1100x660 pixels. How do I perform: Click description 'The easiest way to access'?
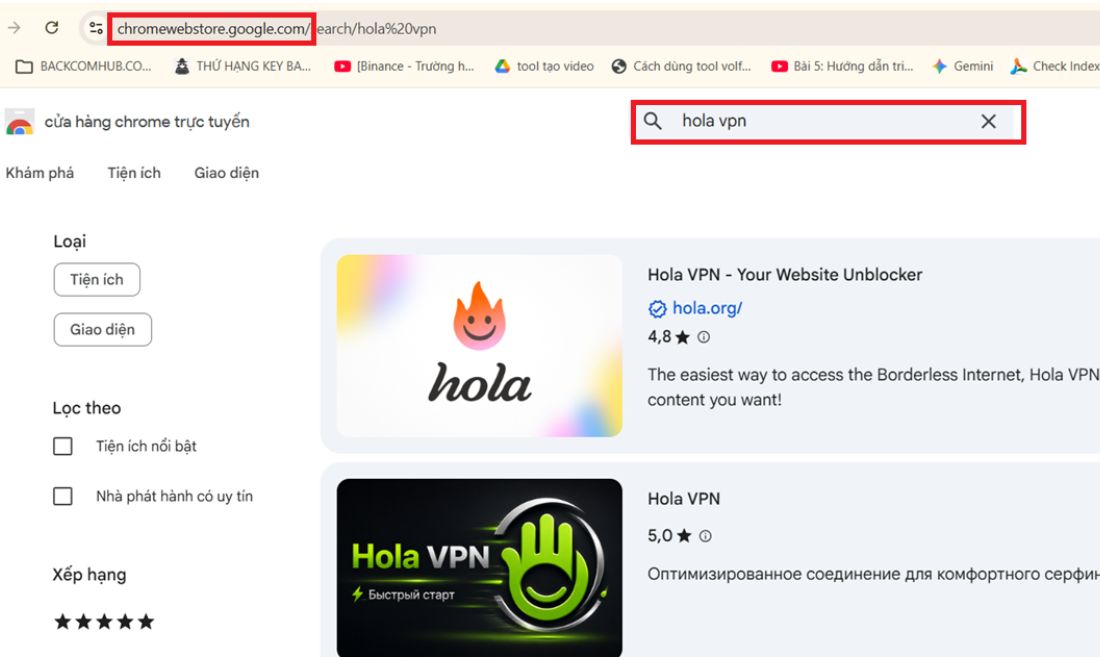click(x=873, y=387)
